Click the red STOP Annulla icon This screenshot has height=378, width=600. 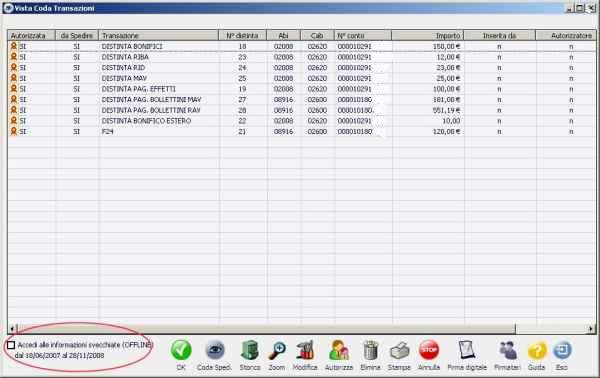(x=429, y=350)
